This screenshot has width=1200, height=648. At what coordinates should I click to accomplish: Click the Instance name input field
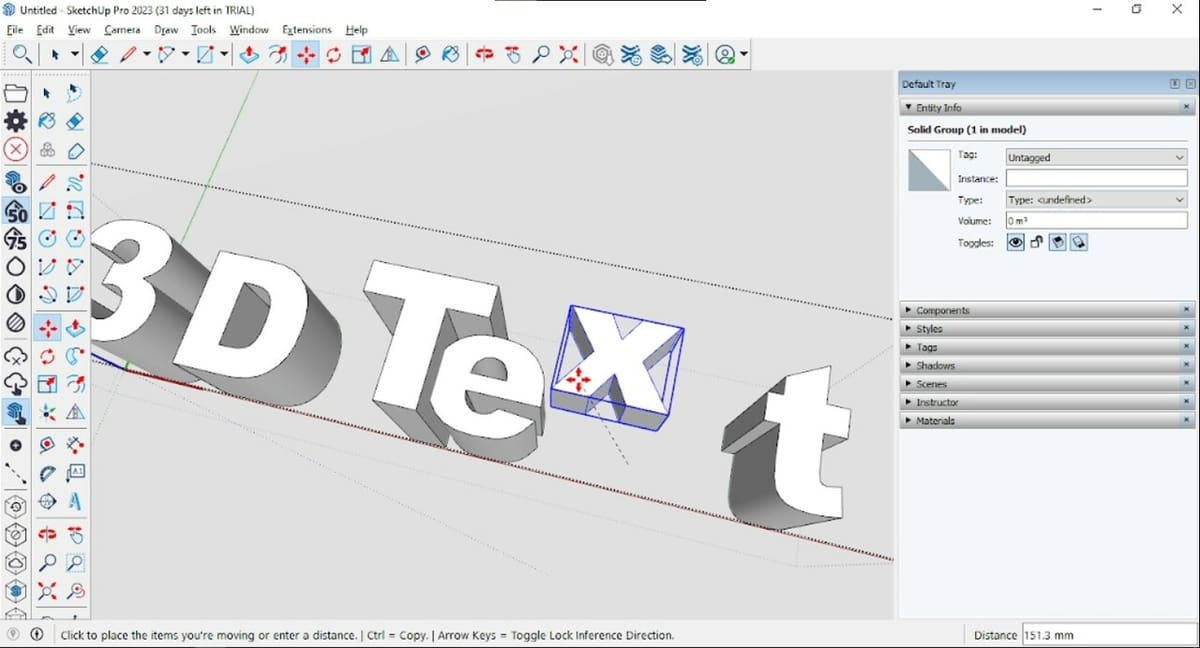1096,178
